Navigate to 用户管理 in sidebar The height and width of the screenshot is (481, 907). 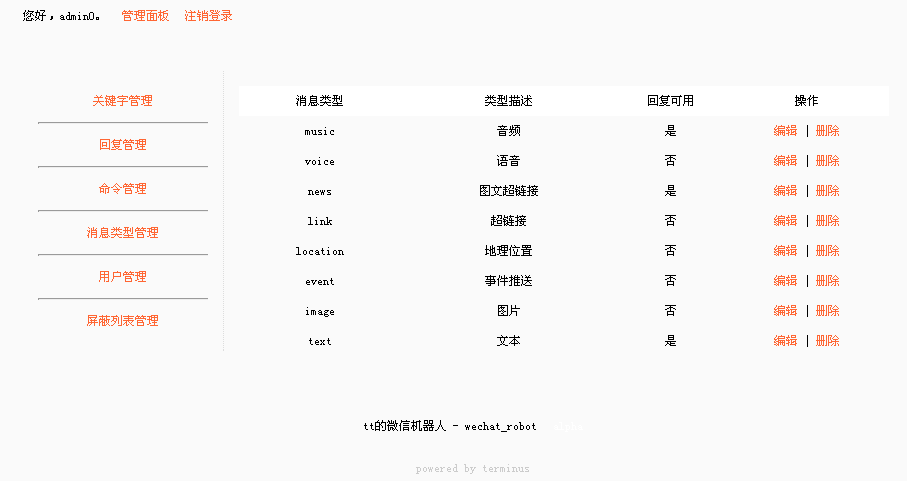click(x=122, y=277)
